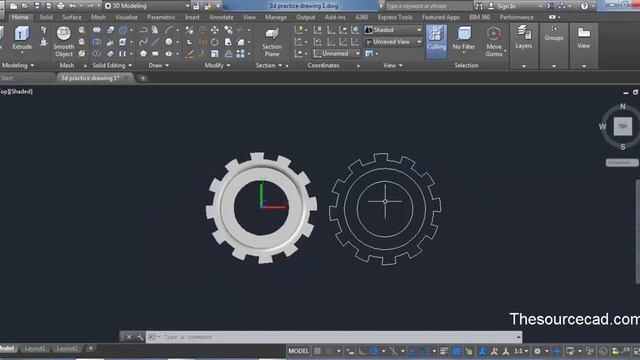
Task: Close the command line window
Action: [x=129, y=337]
